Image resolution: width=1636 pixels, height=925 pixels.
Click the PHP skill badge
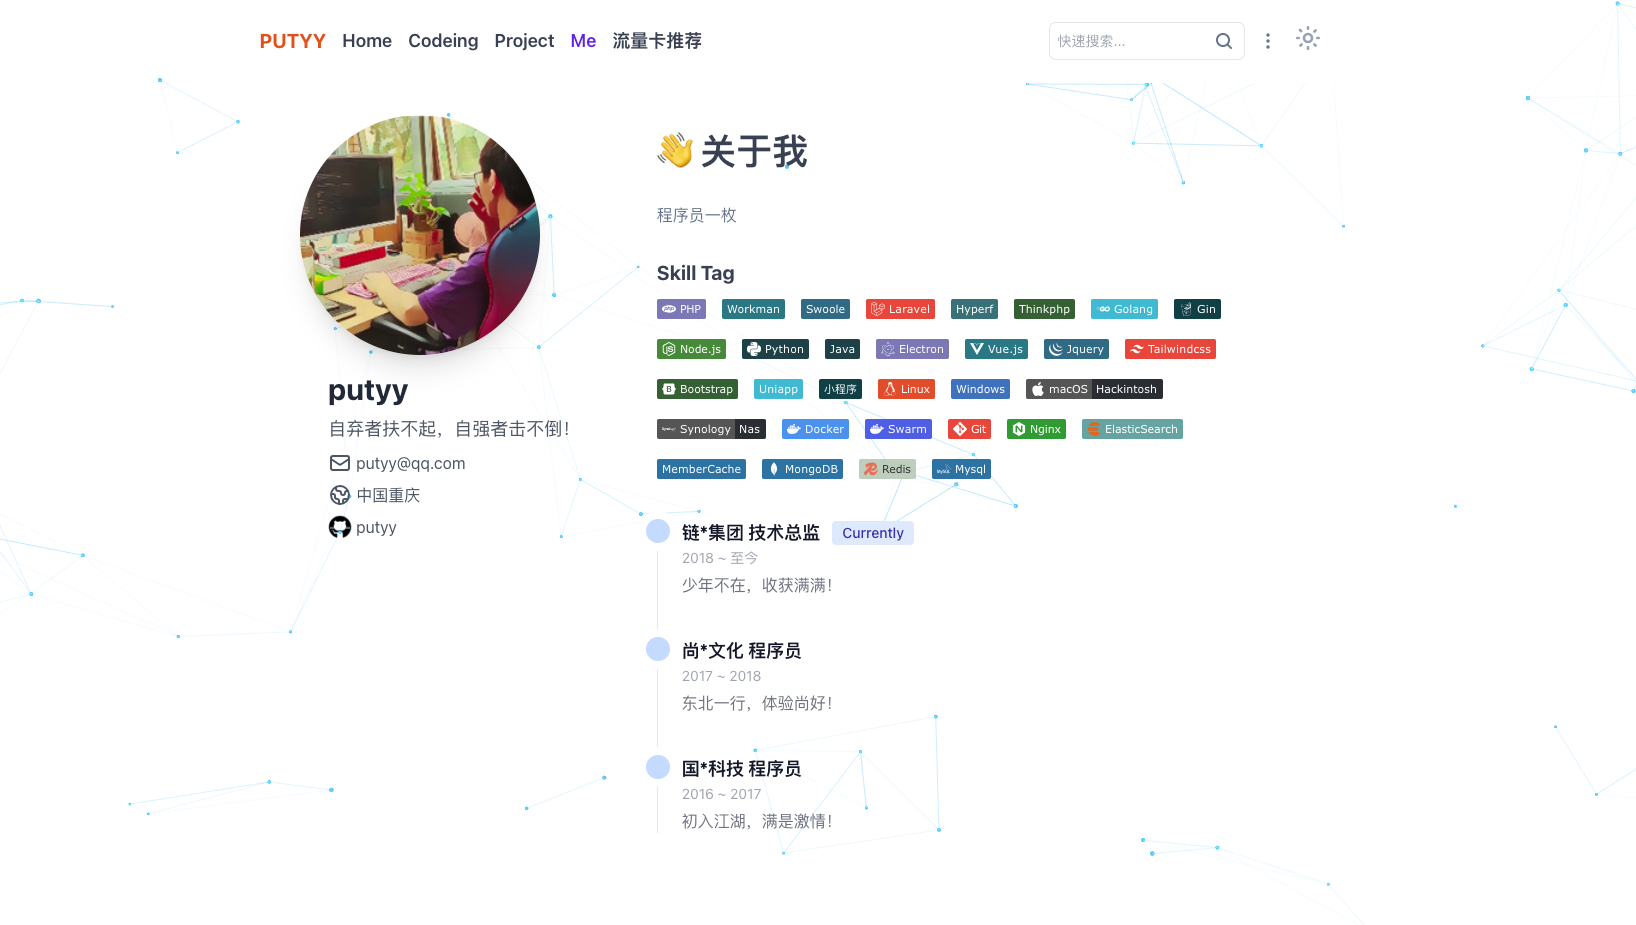pos(681,309)
